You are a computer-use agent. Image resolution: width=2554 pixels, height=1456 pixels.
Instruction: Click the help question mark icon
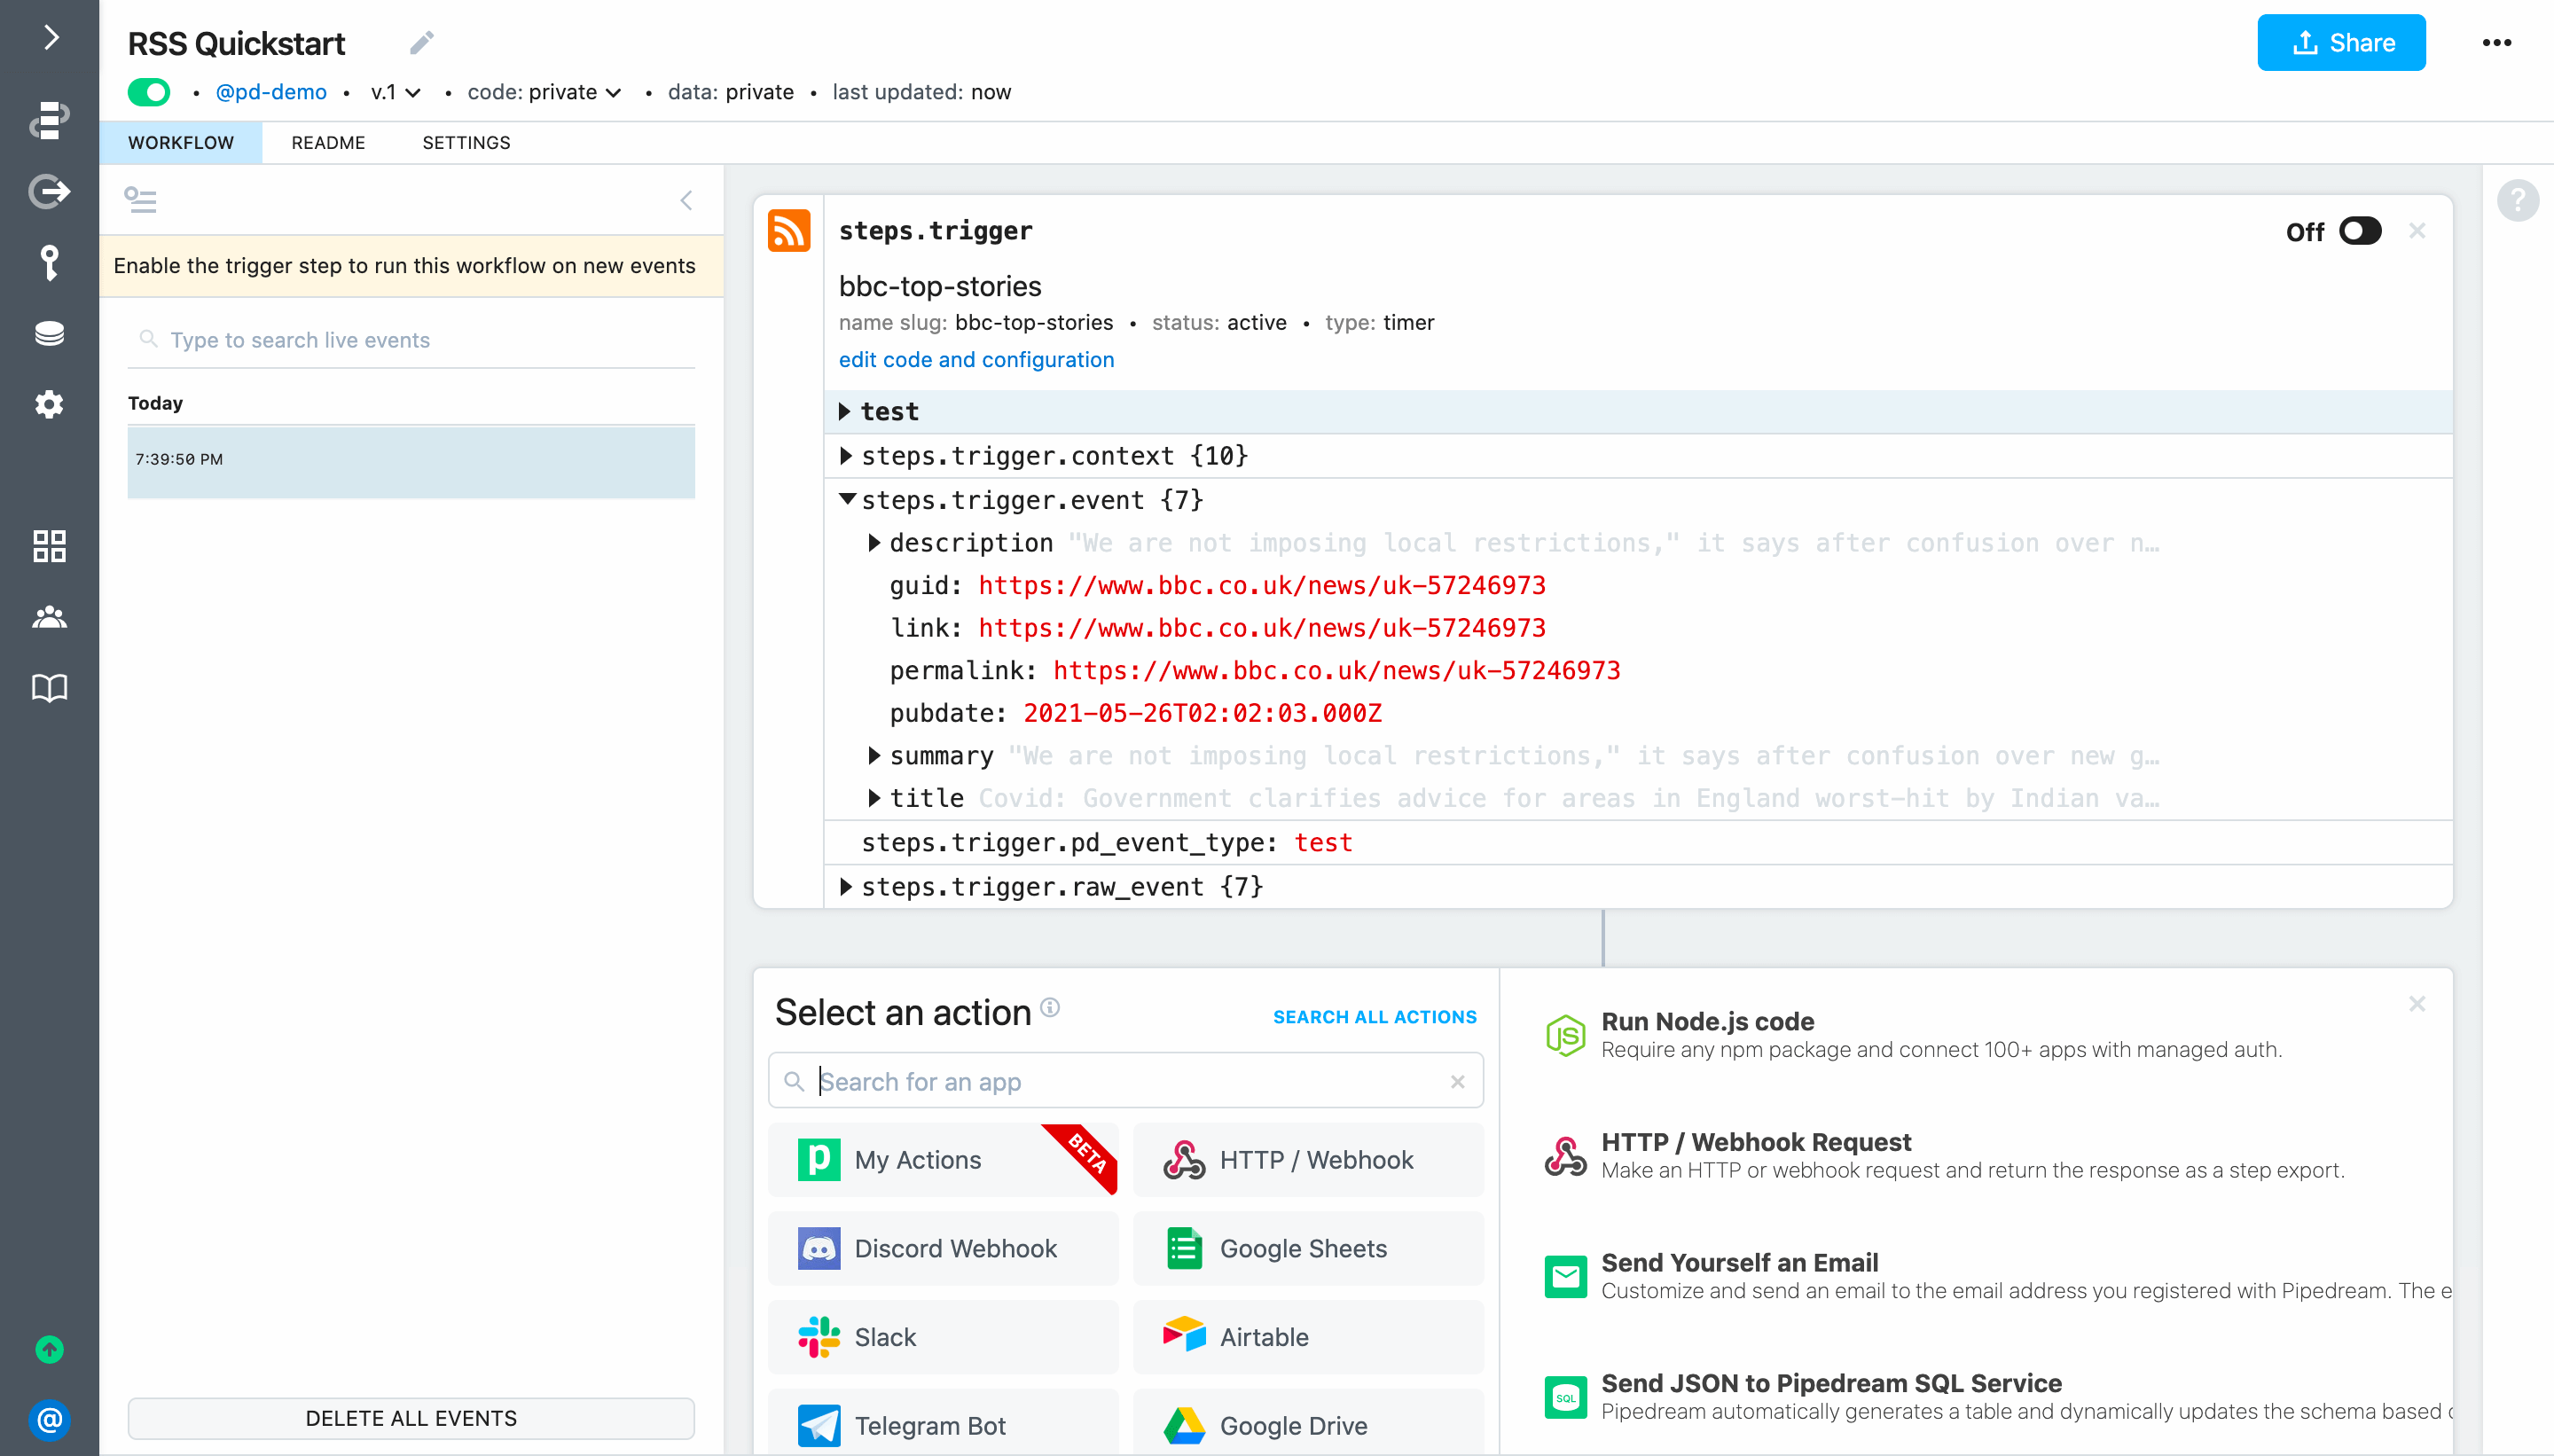pos(2516,200)
